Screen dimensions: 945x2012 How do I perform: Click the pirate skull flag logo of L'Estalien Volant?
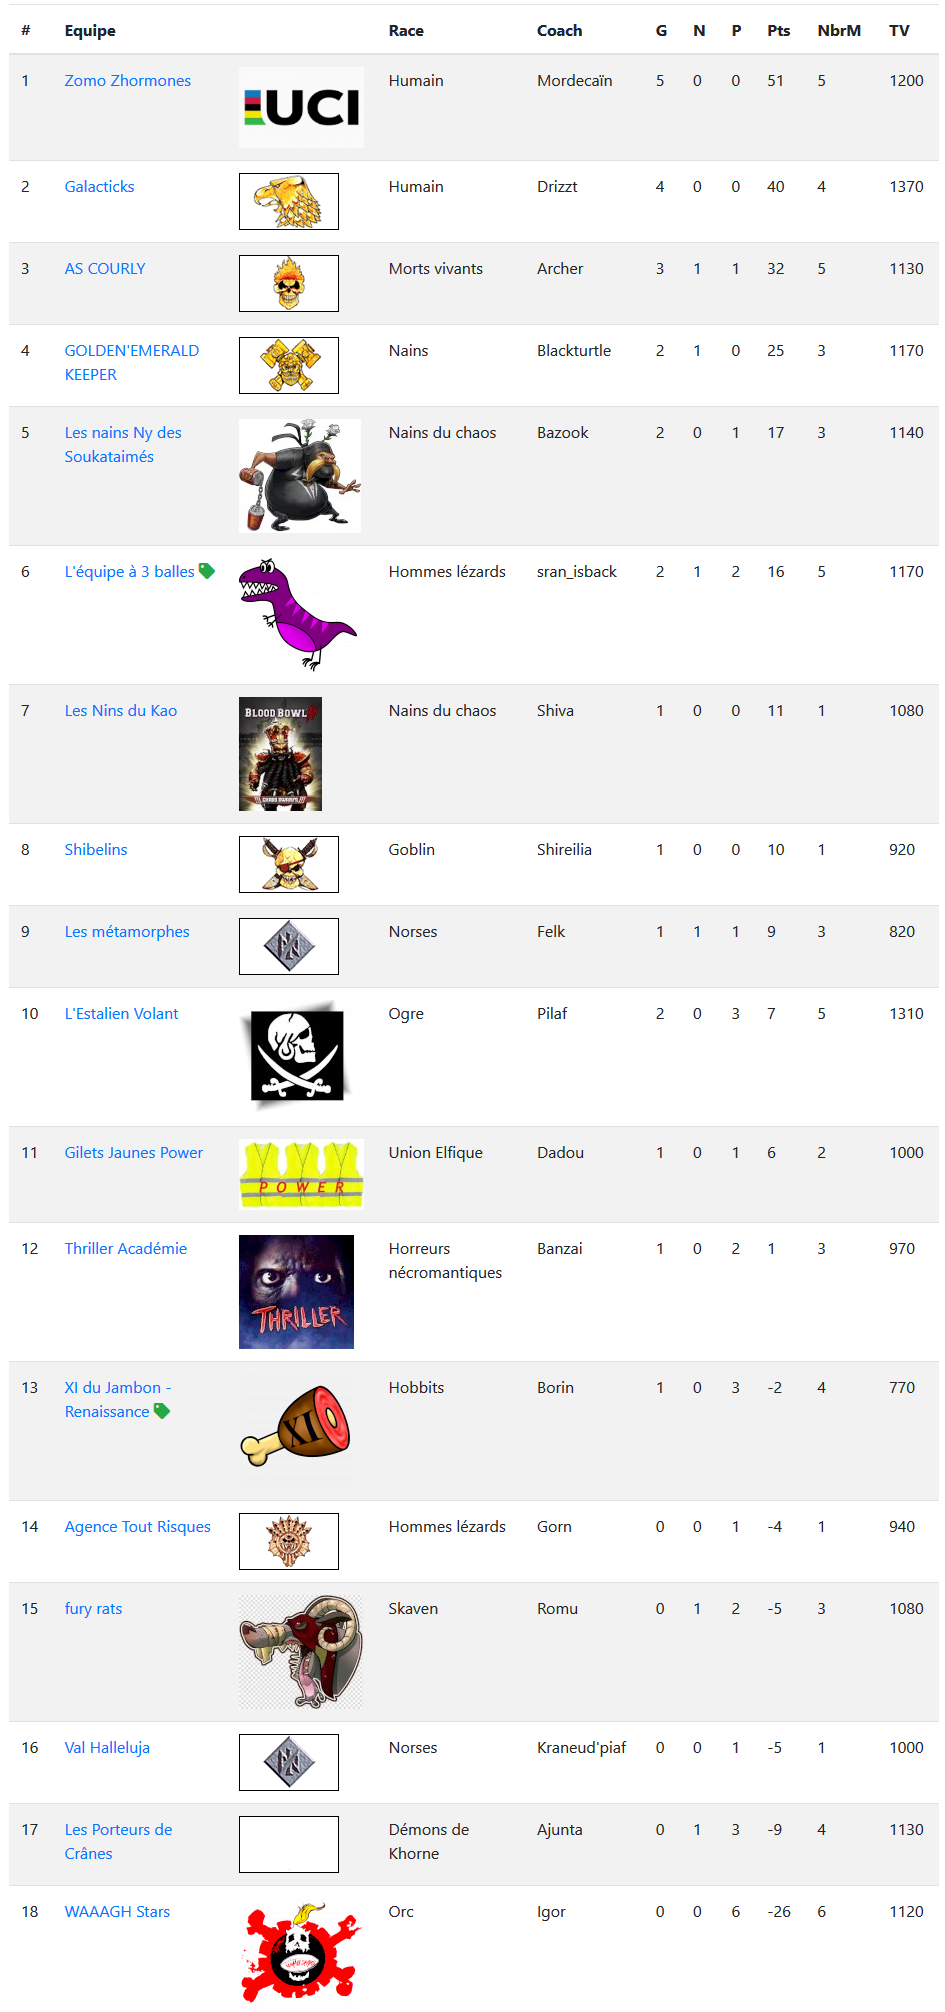297,1056
